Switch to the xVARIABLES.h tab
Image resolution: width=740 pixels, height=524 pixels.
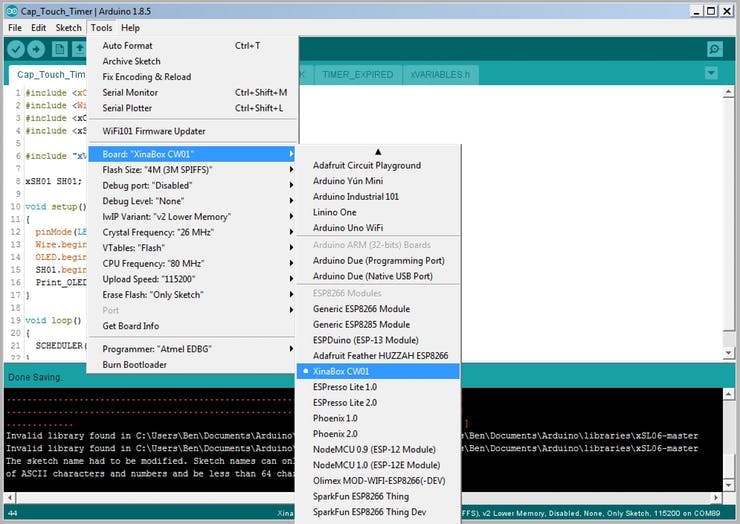440,75
